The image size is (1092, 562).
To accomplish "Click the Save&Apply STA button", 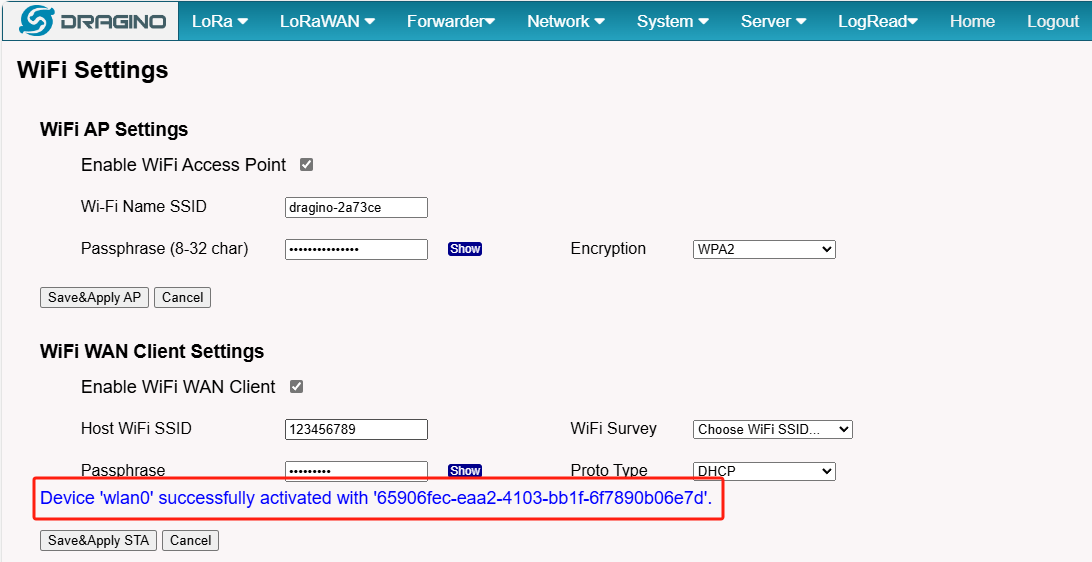I will point(98,540).
